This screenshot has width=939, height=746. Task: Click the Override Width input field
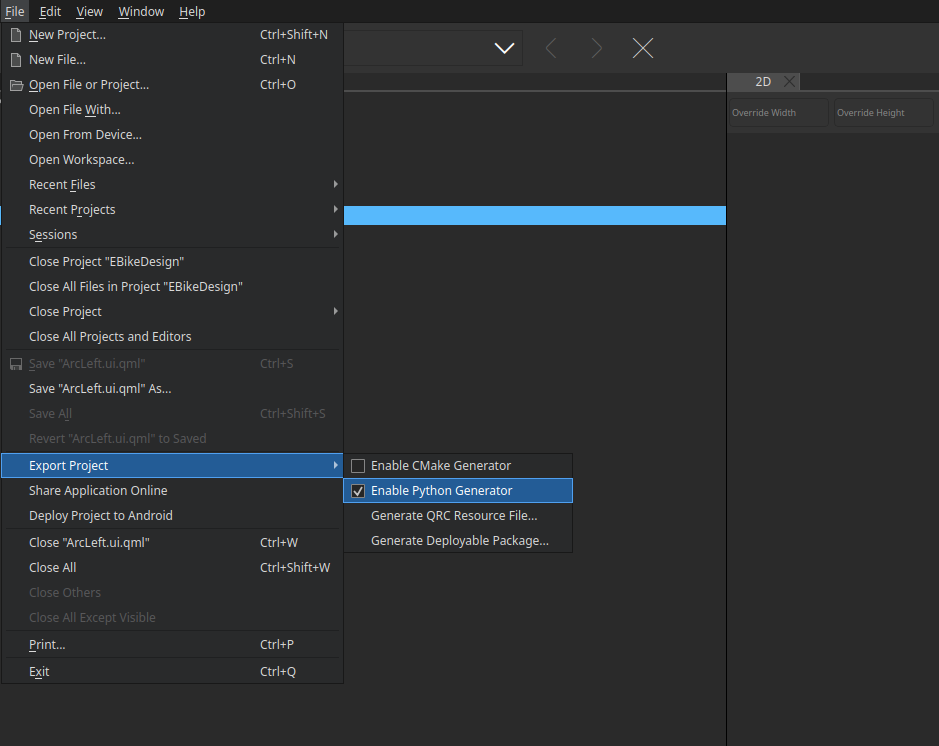click(777, 113)
